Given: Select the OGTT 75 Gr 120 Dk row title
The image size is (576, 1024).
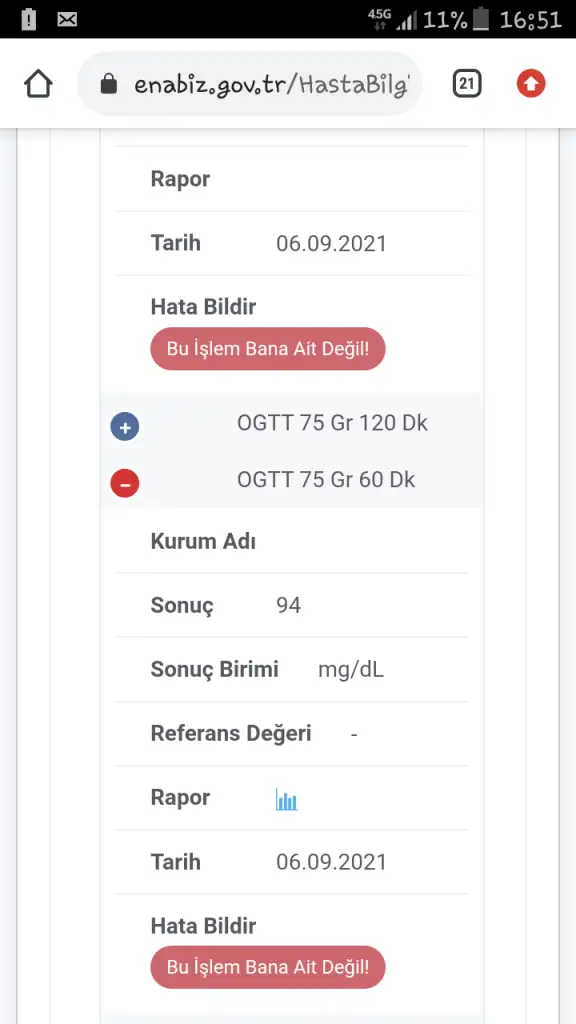Looking at the screenshot, I should click(x=332, y=423).
